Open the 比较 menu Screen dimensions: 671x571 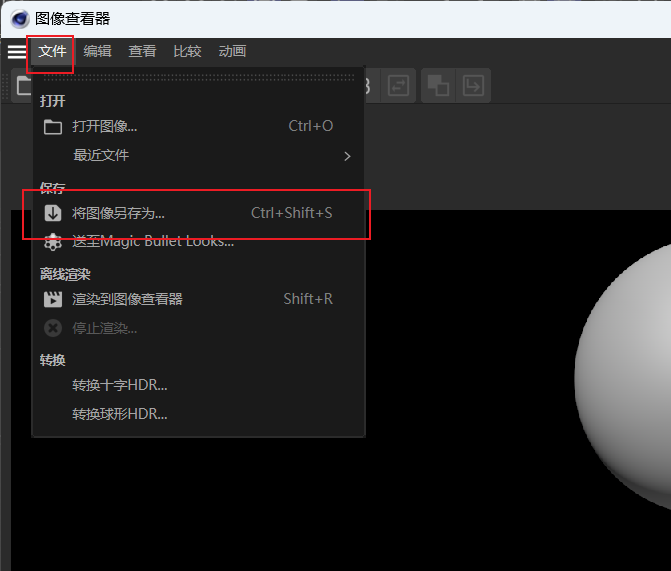tap(187, 51)
